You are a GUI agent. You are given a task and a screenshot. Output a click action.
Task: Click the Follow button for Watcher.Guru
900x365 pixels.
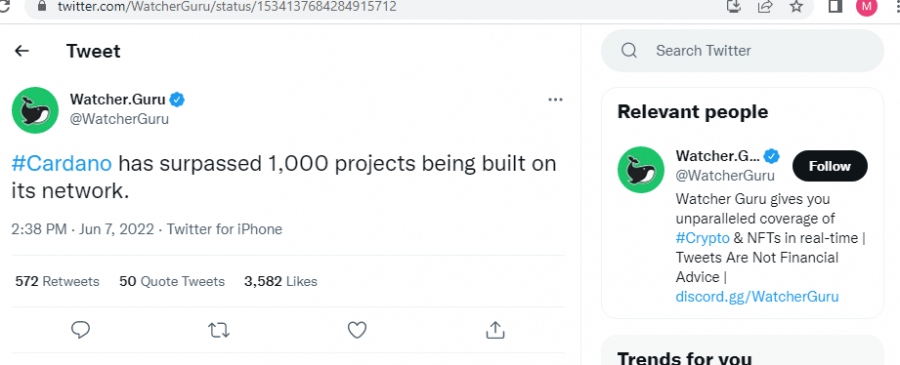click(830, 166)
